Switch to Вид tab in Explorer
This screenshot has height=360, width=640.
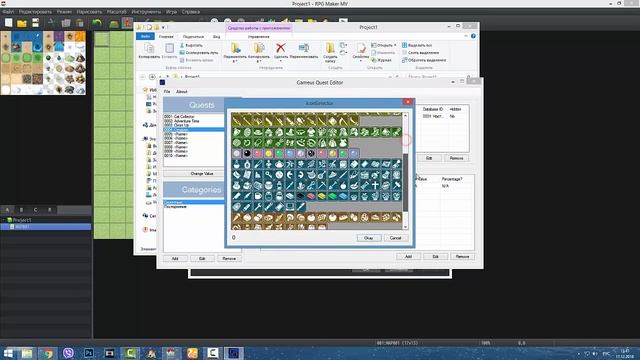tap(216, 36)
